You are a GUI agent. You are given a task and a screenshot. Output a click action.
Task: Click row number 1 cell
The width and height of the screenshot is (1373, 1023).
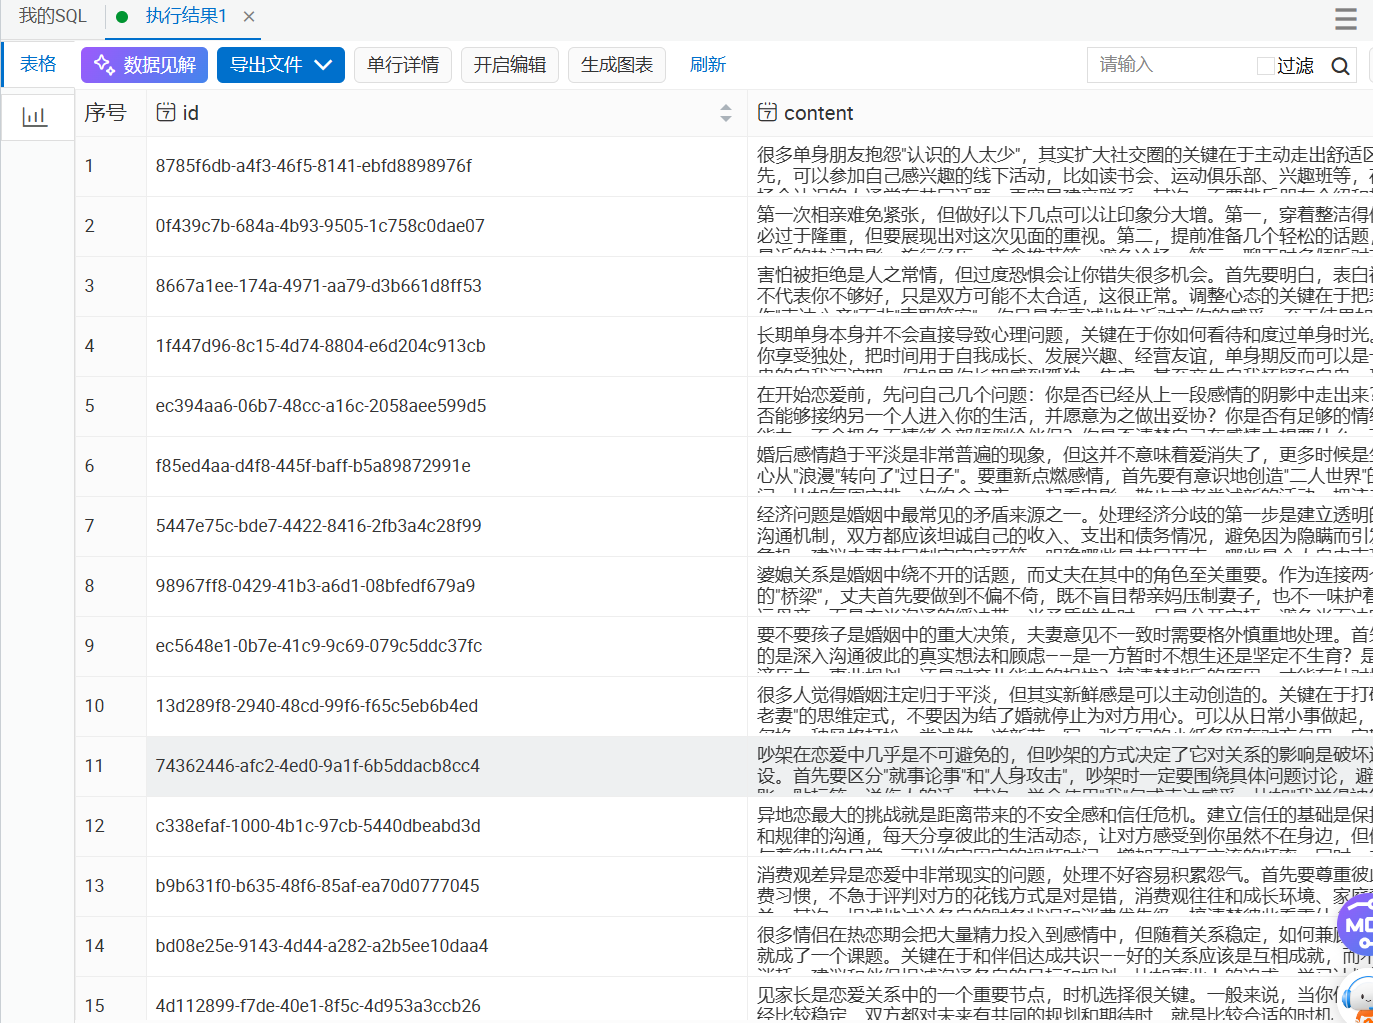[x=110, y=166]
